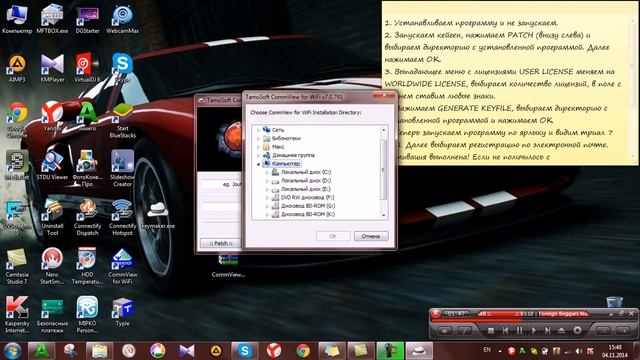
Task: Open the Uninstall Tool desktop shortcut
Action: 52,217
